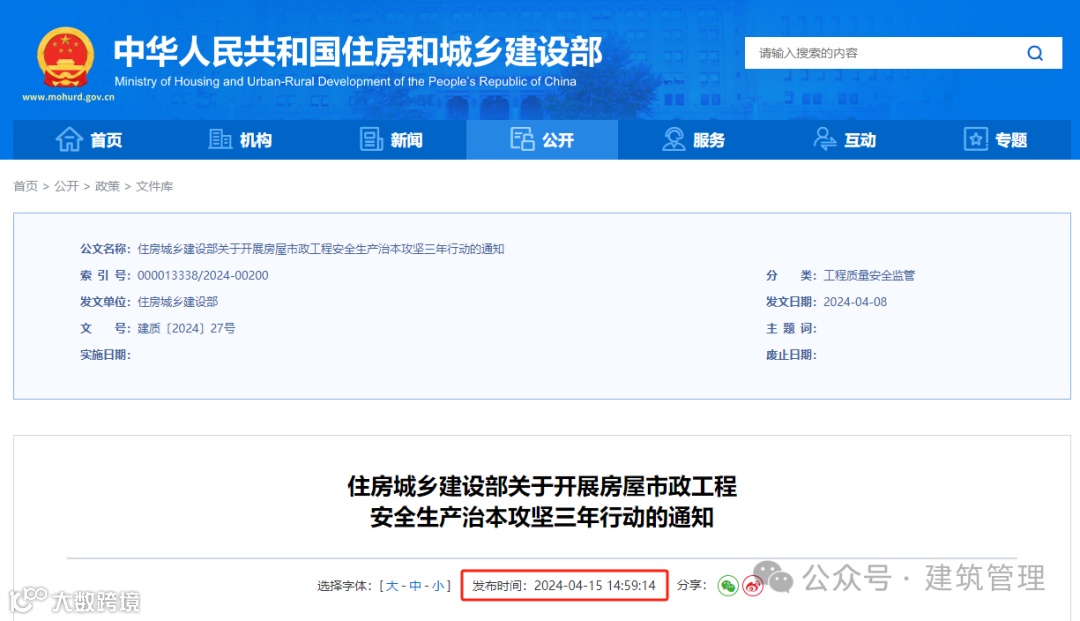Open the 互动 interaction icon
This screenshot has width=1080, height=621.
[x=824, y=139]
